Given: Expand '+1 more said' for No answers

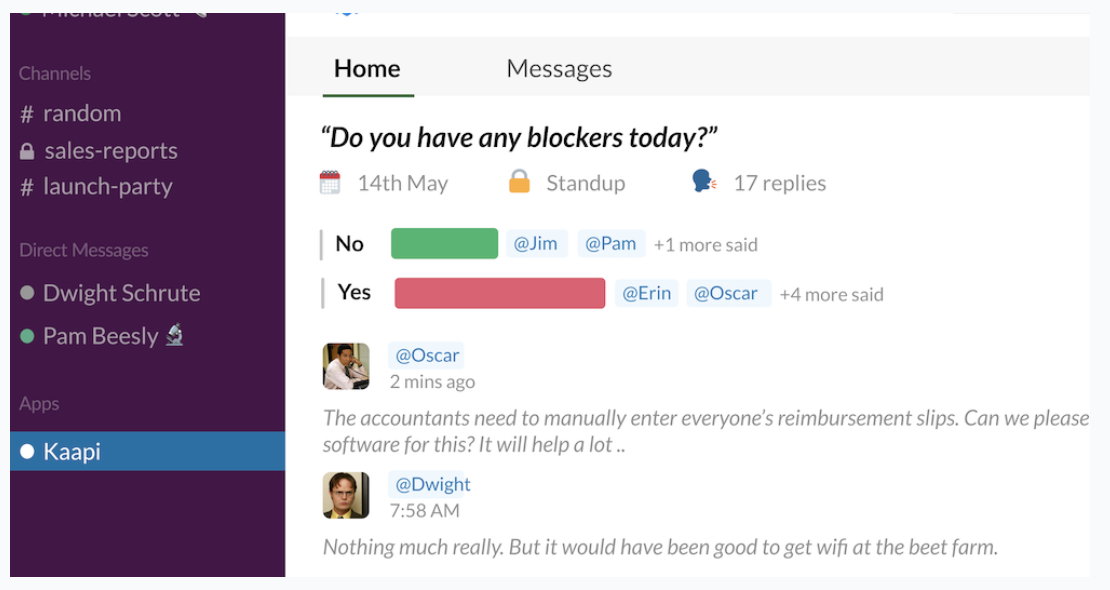Looking at the screenshot, I should click(705, 244).
